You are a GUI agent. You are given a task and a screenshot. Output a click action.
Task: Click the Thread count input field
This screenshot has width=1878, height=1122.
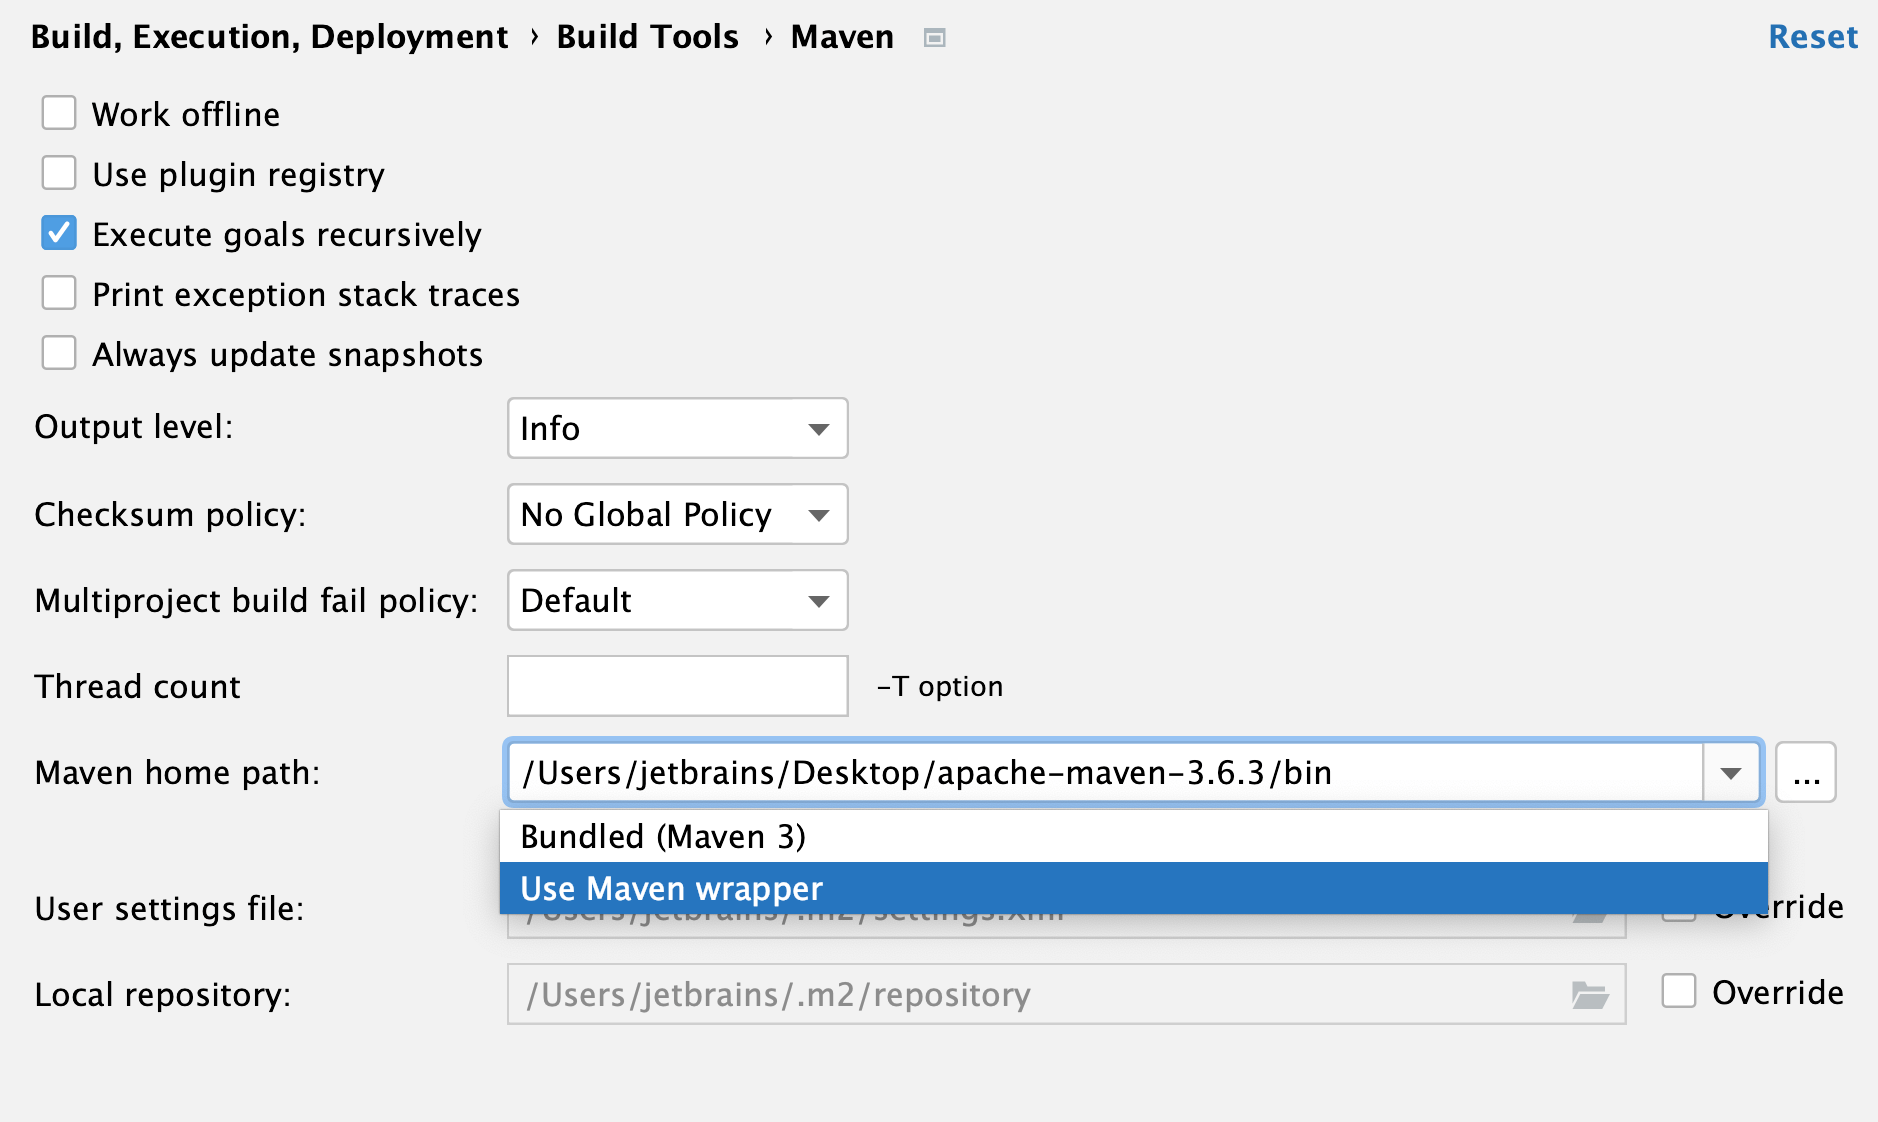(677, 686)
